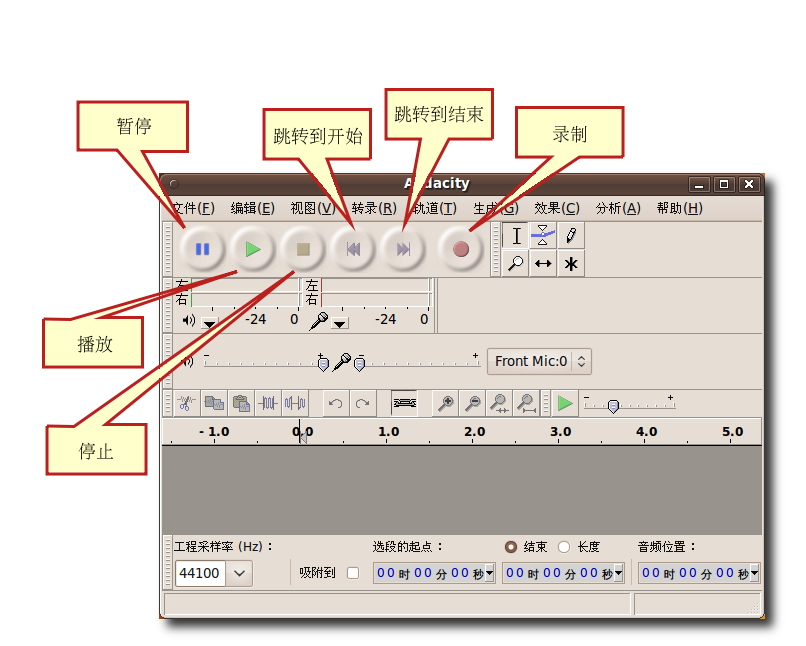Click the Sync-lock tracks icon
This screenshot has width=806, height=646.
pyautogui.click(x=404, y=403)
